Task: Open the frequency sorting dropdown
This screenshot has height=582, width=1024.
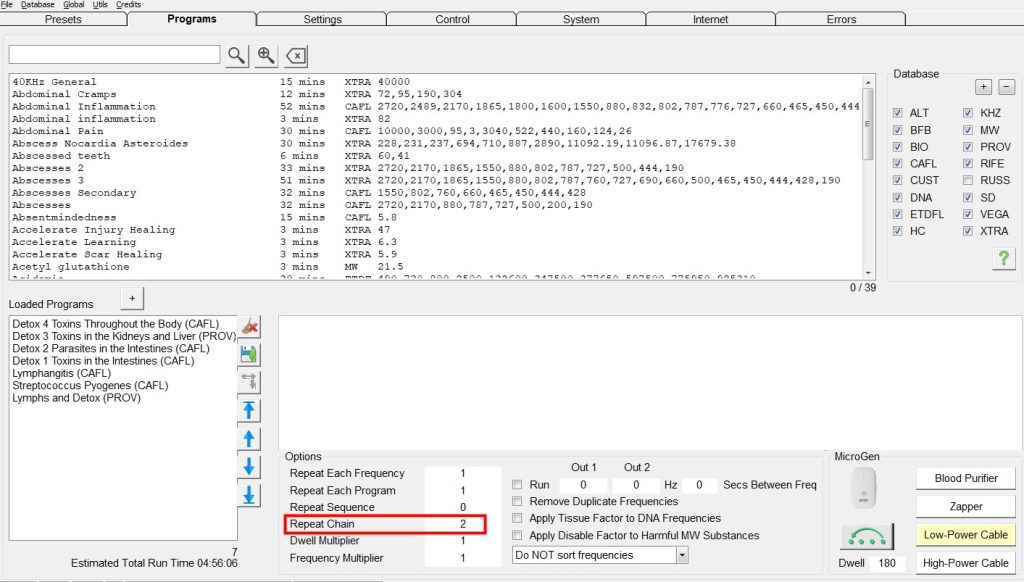Action: (x=682, y=554)
